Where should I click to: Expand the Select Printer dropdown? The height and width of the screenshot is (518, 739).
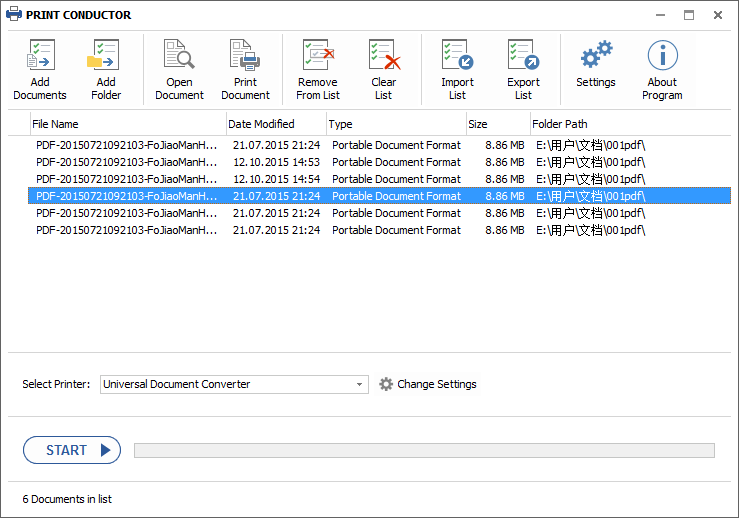pyautogui.click(x=361, y=385)
